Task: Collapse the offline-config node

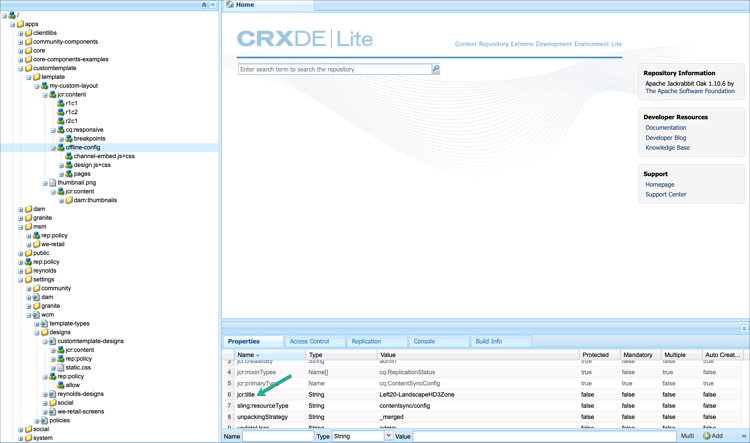Action: pyautogui.click(x=53, y=148)
